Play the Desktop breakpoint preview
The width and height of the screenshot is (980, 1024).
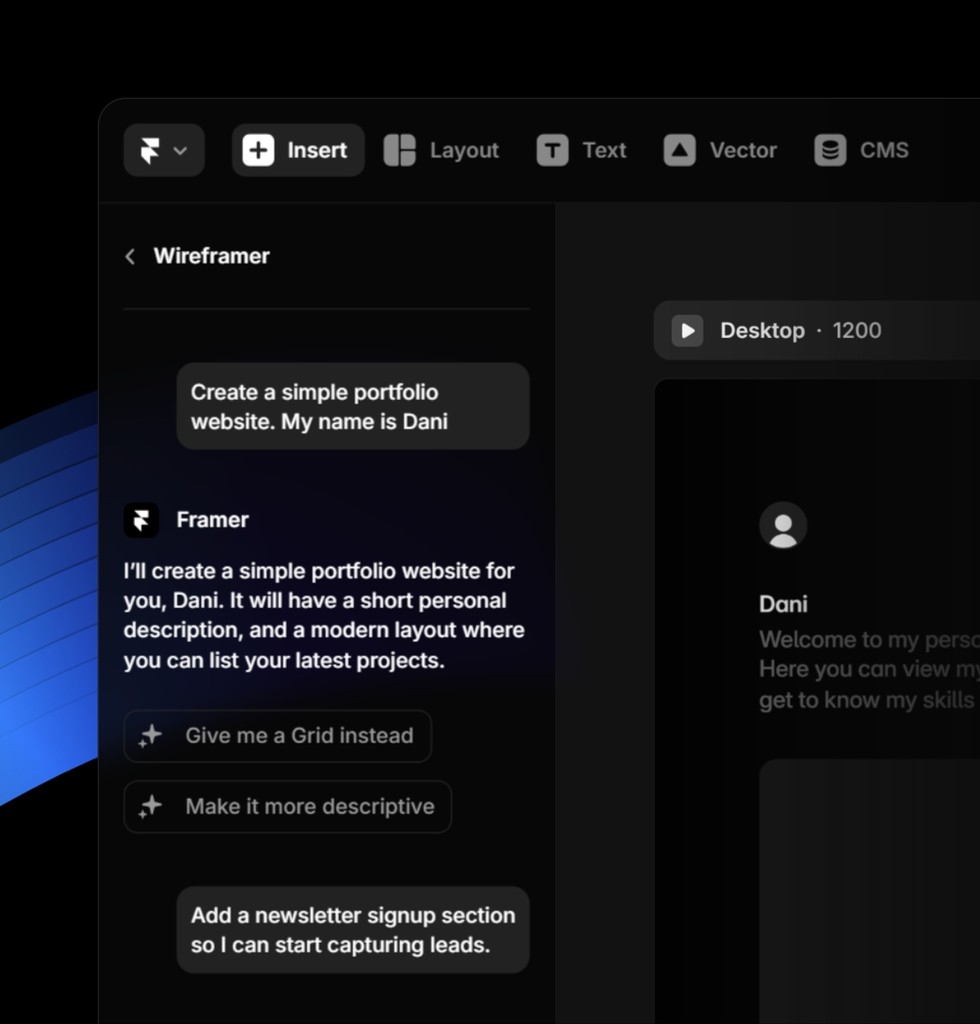click(687, 330)
